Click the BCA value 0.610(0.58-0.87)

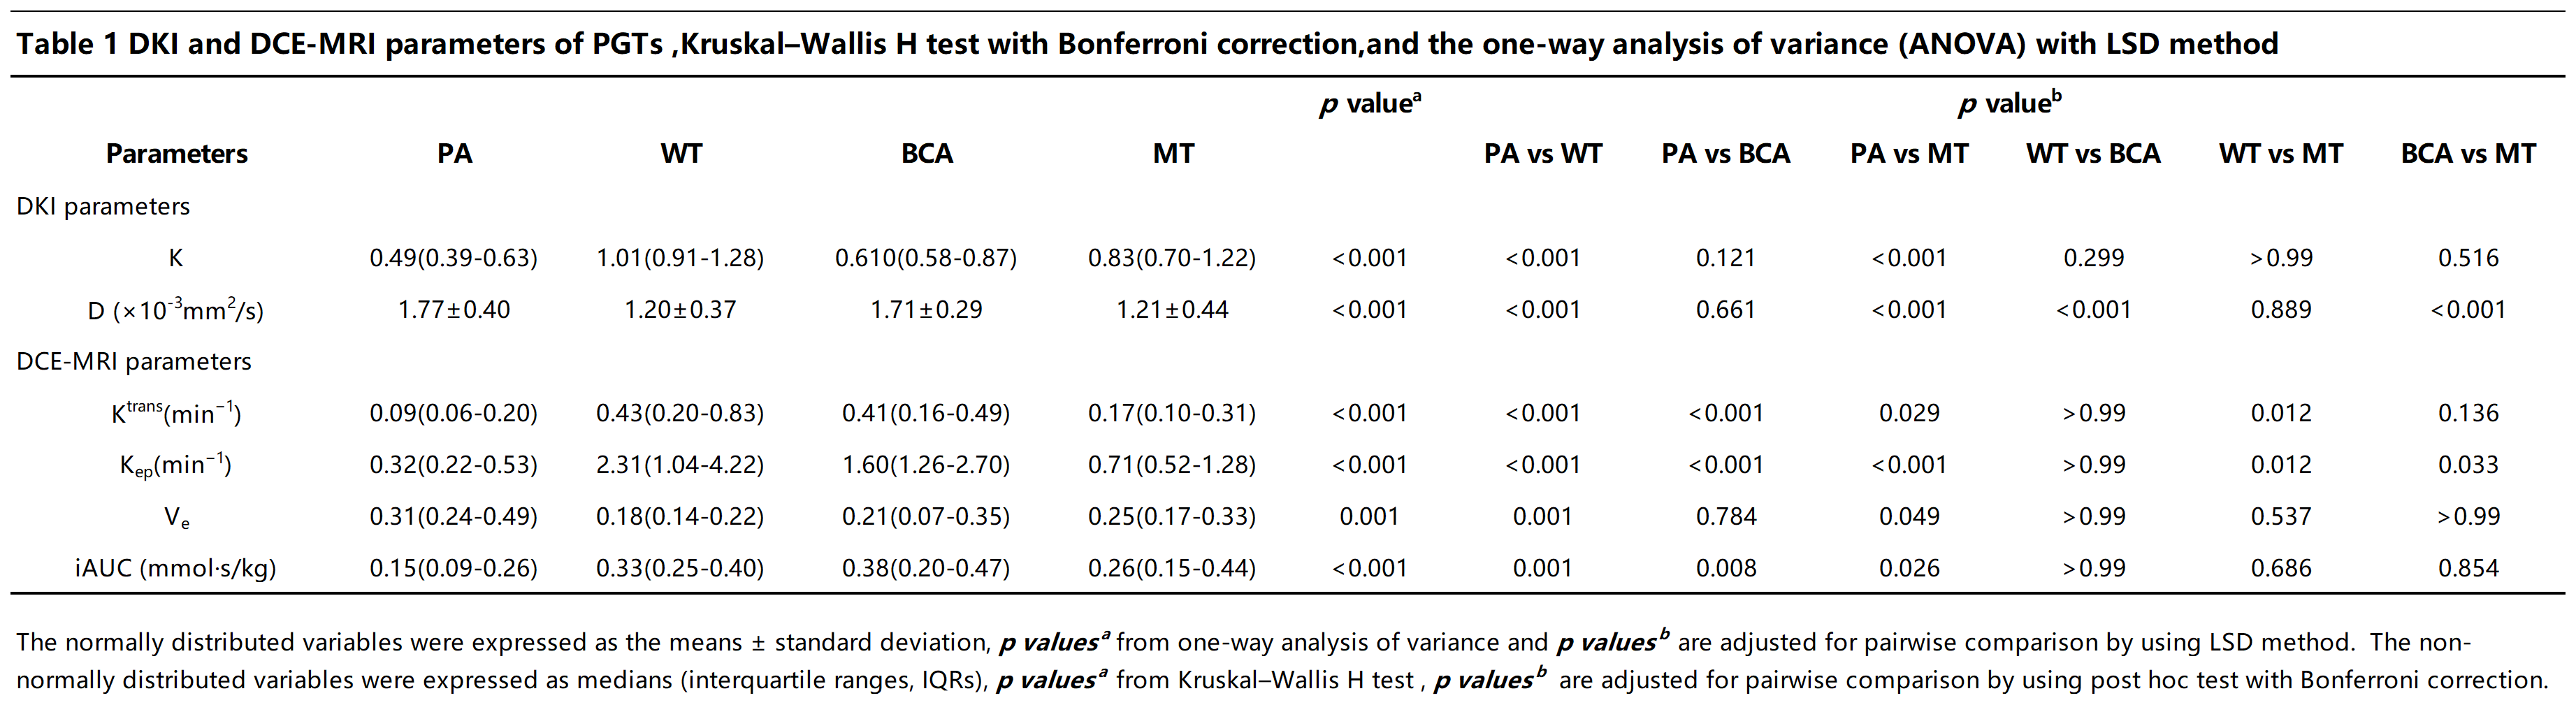926,258
